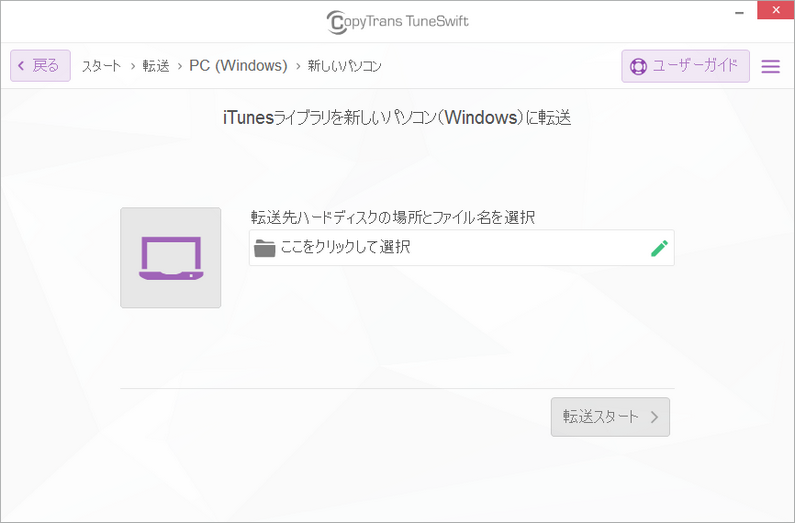
Task: Click the 転送先ハードディスクの場所 label
Action: click(393, 217)
